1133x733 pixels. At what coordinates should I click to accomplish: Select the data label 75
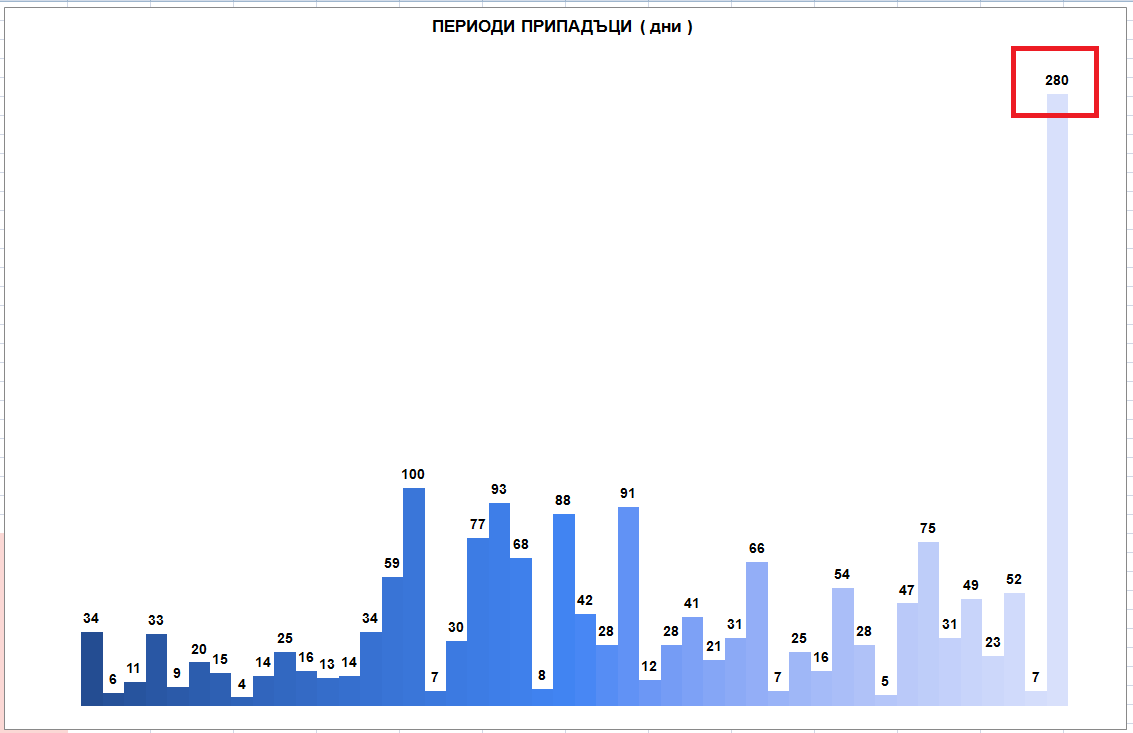[x=928, y=528]
